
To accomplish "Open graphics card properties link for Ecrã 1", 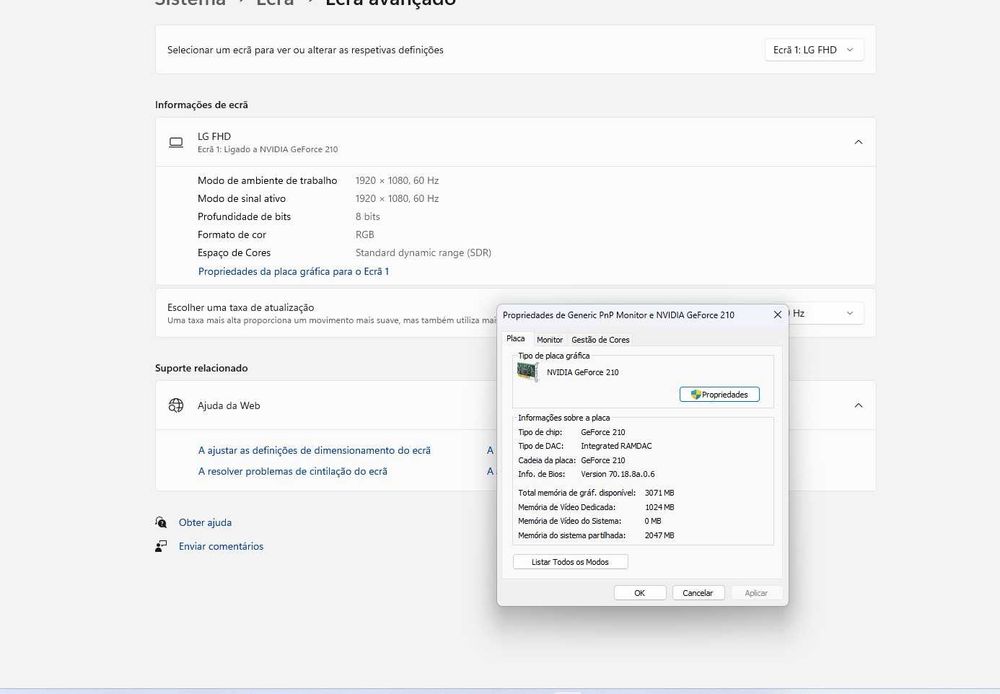I will [293, 271].
